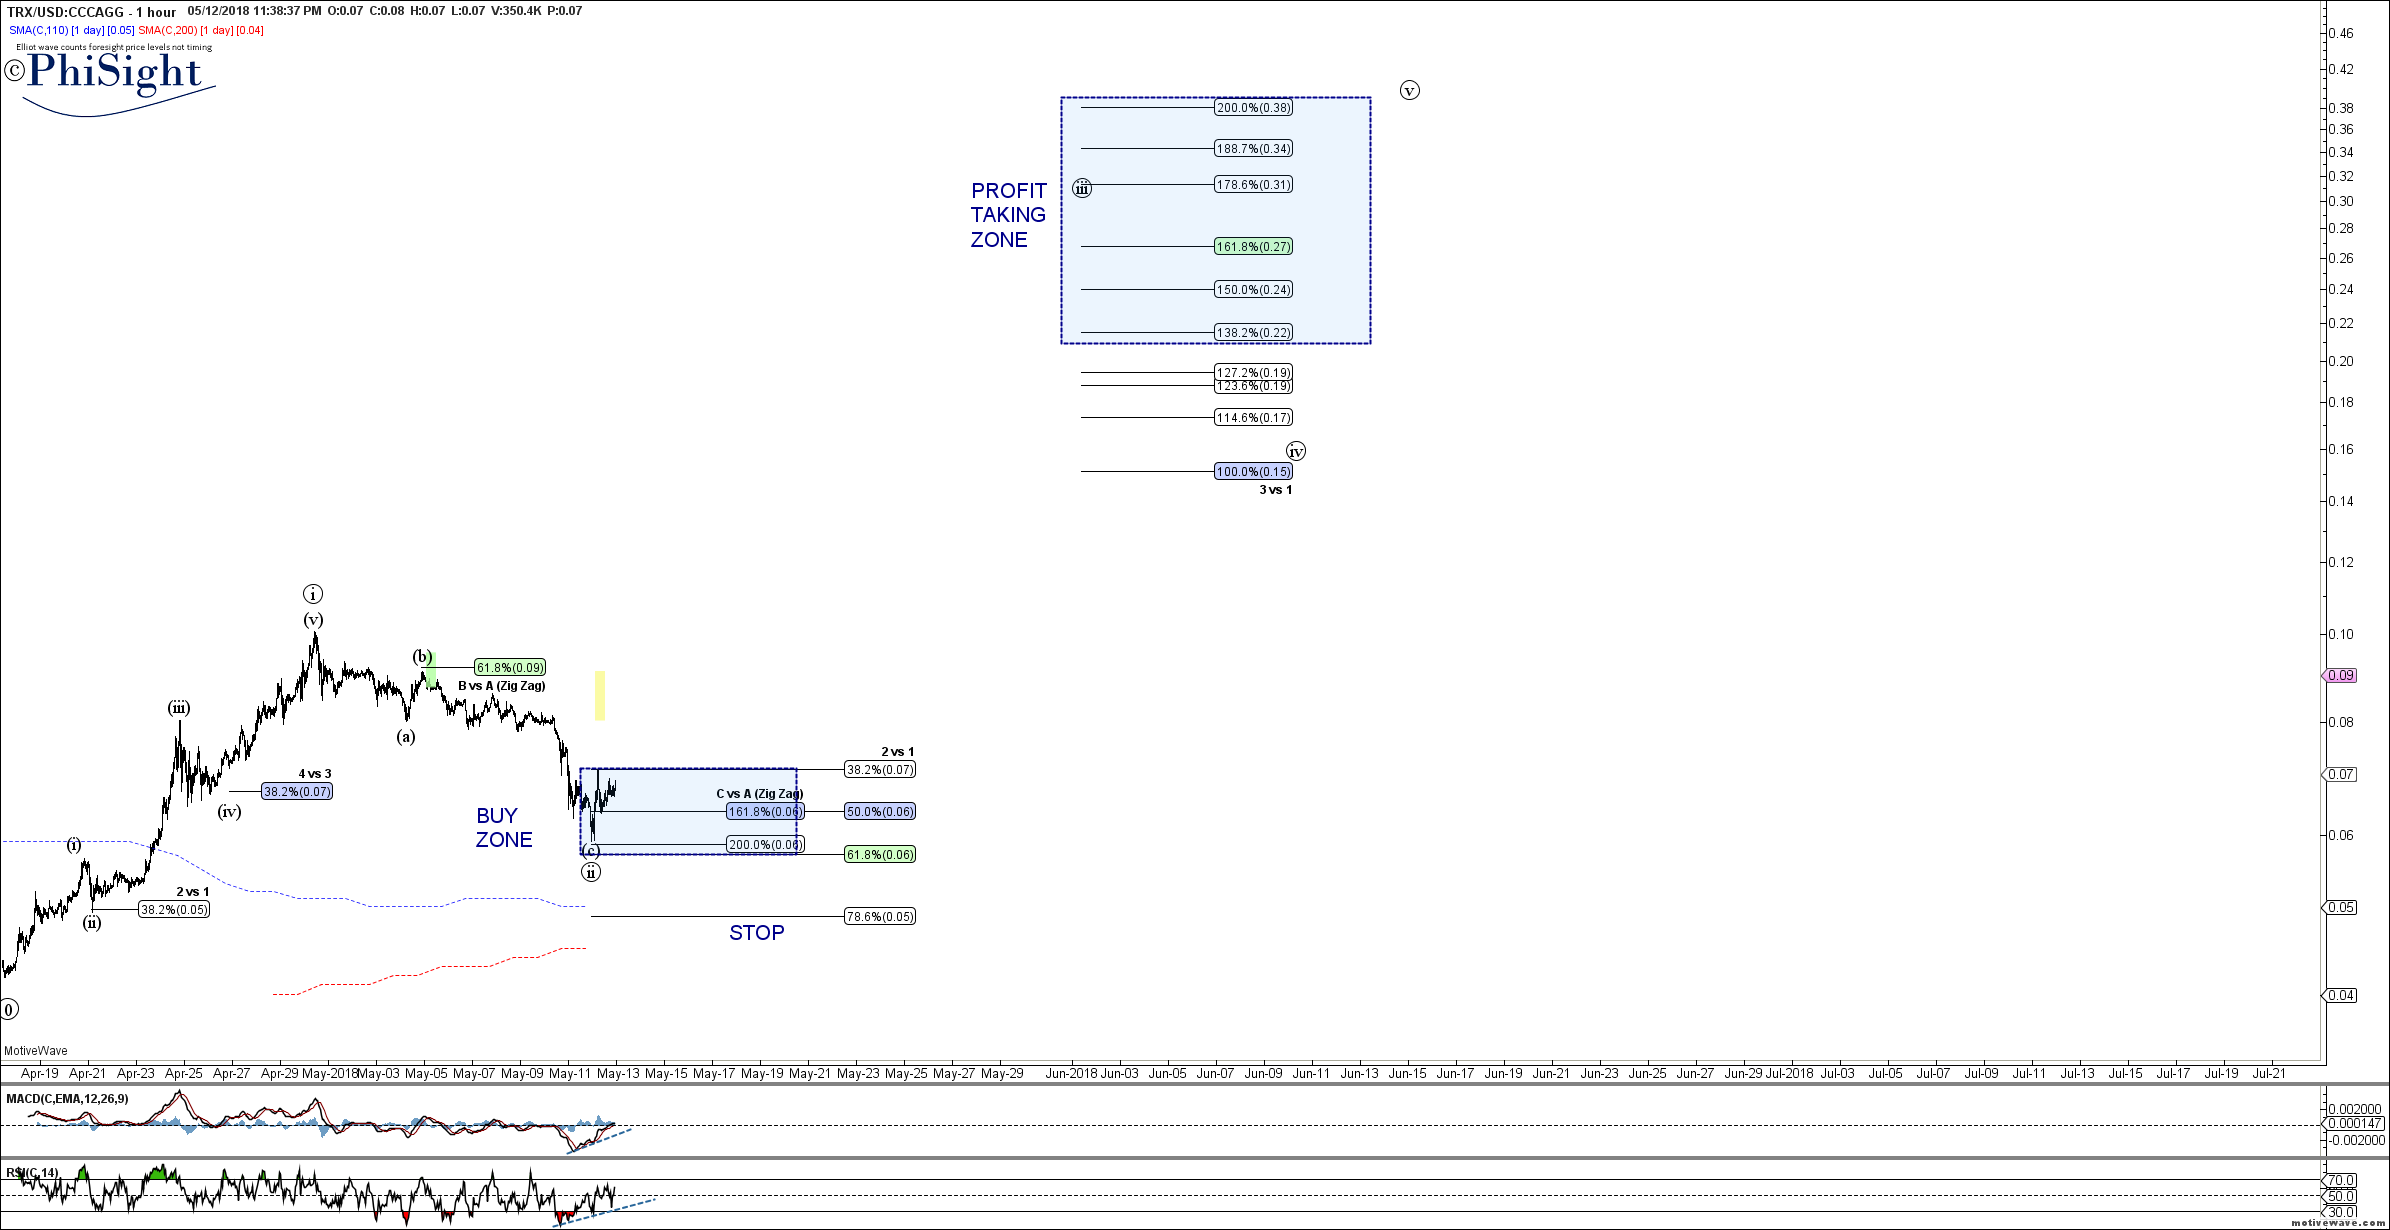Click the pink 0.09 price axis marker
The image size is (2390, 1230).
pyautogui.click(x=2340, y=676)
